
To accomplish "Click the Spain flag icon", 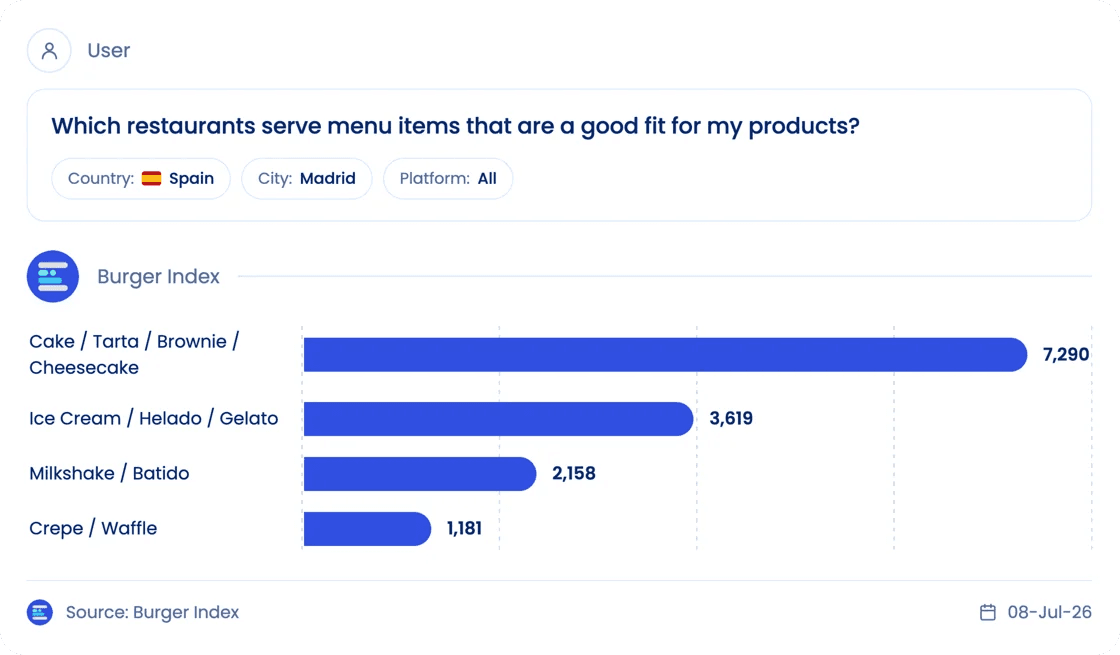I will pyautogui.click(x=151, y=179).
